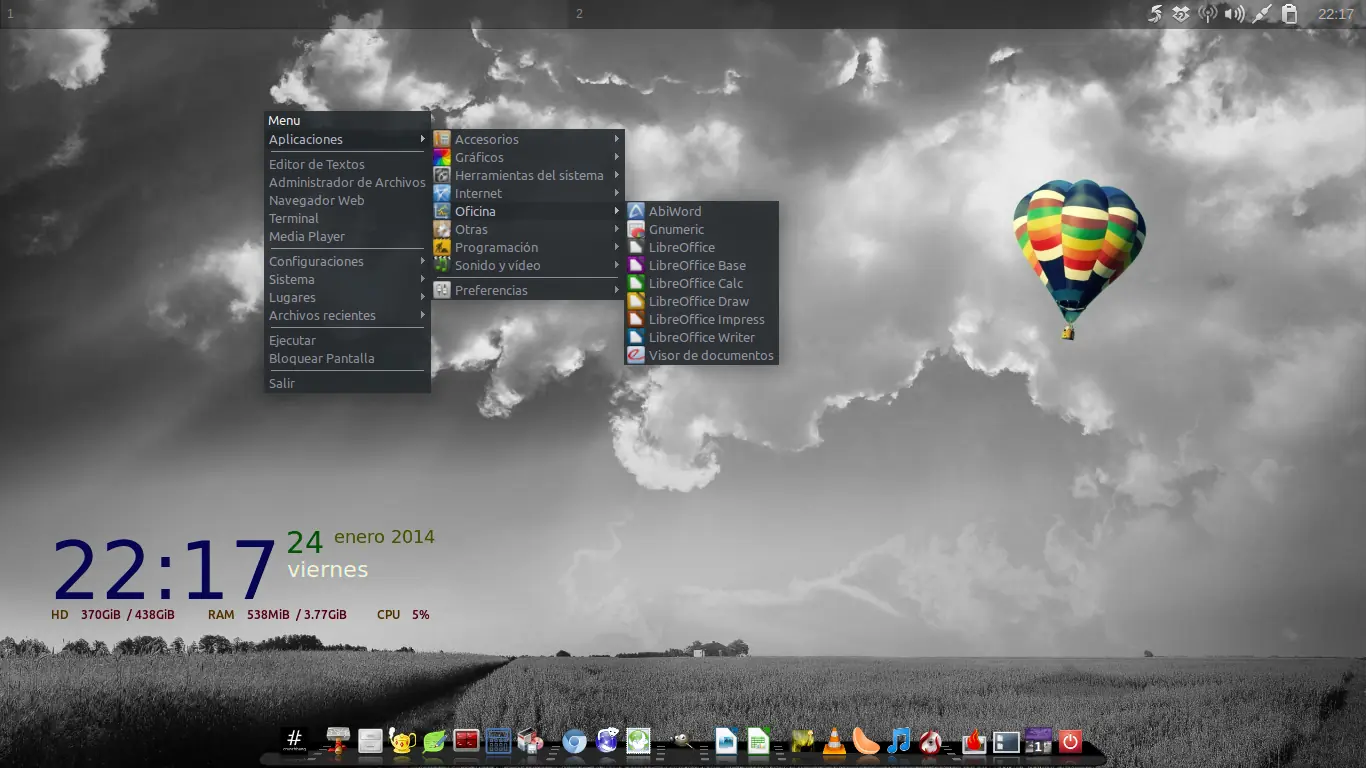Expand the Configuraciones submenu
This screenshot has width=1366, height=768.
tap(347, 261)
